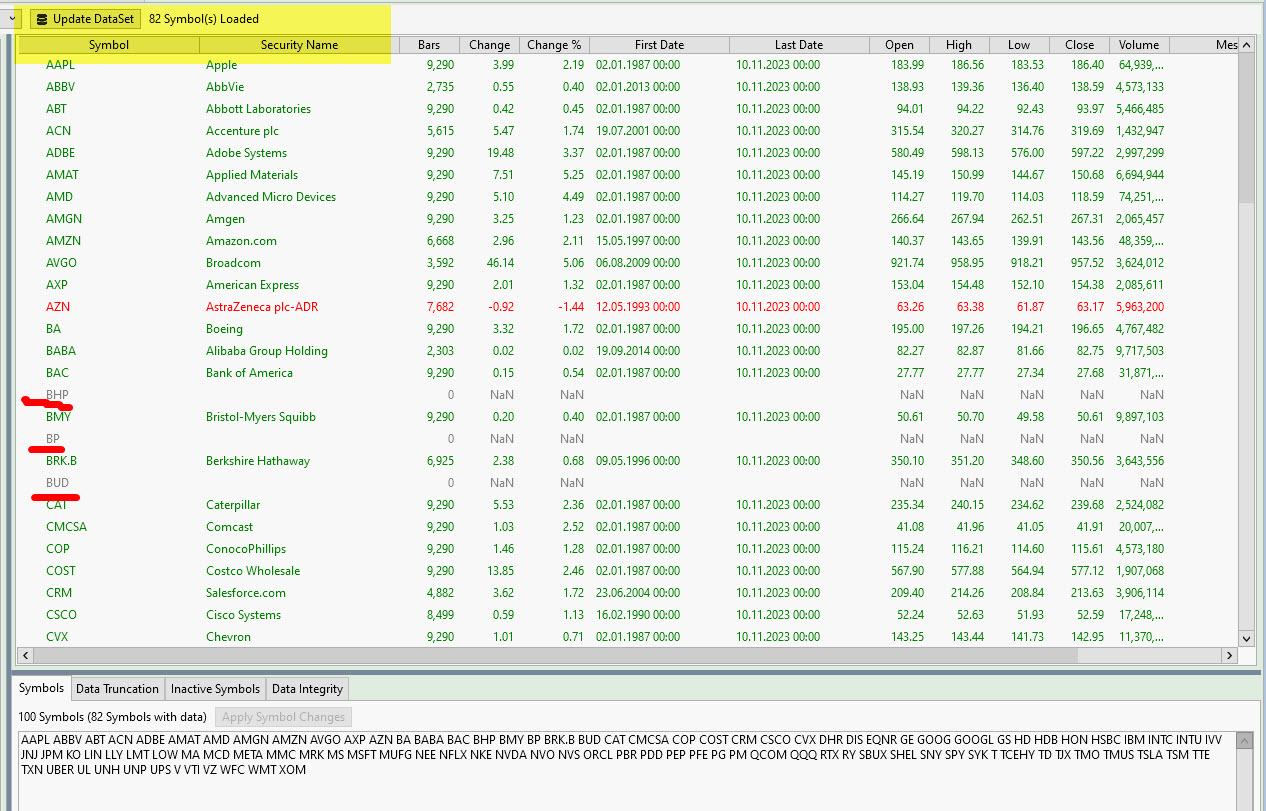1266x811 pixels.
Task: Open the Symbols tab
Action: click(x=41, y=688)
